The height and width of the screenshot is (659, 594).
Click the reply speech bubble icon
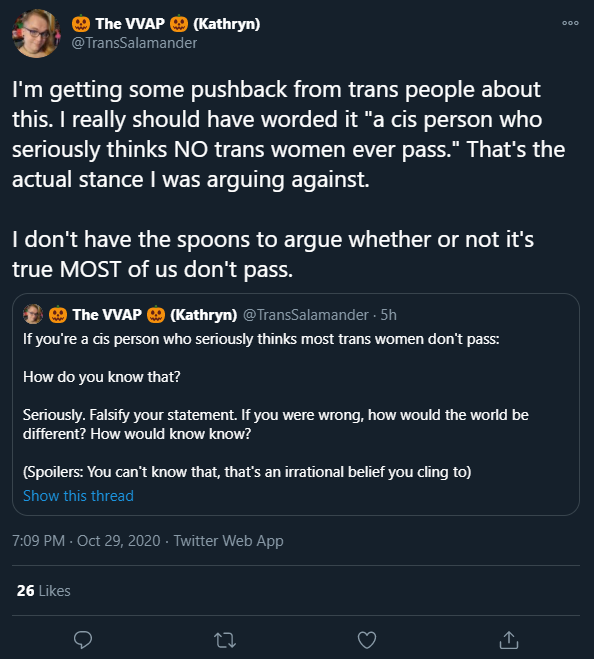coord(83,640)
